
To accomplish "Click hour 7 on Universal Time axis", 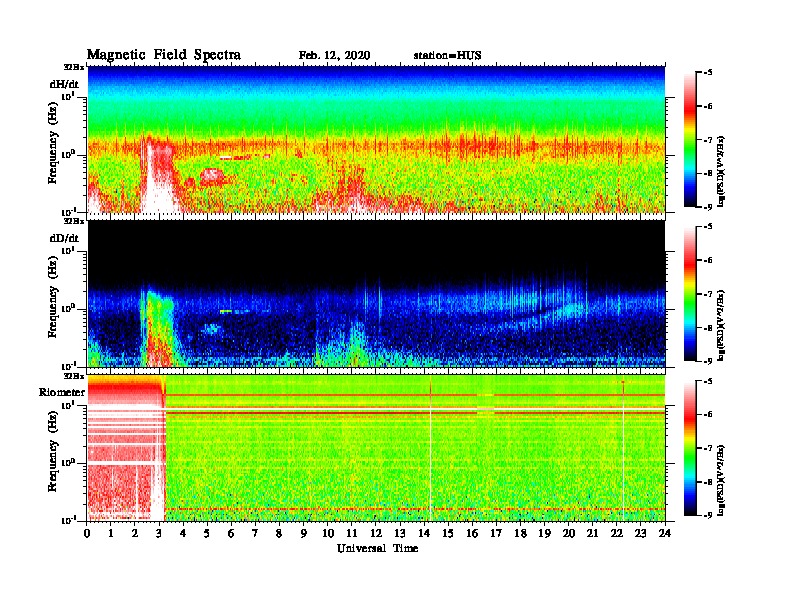I will [x=255, y=534].
